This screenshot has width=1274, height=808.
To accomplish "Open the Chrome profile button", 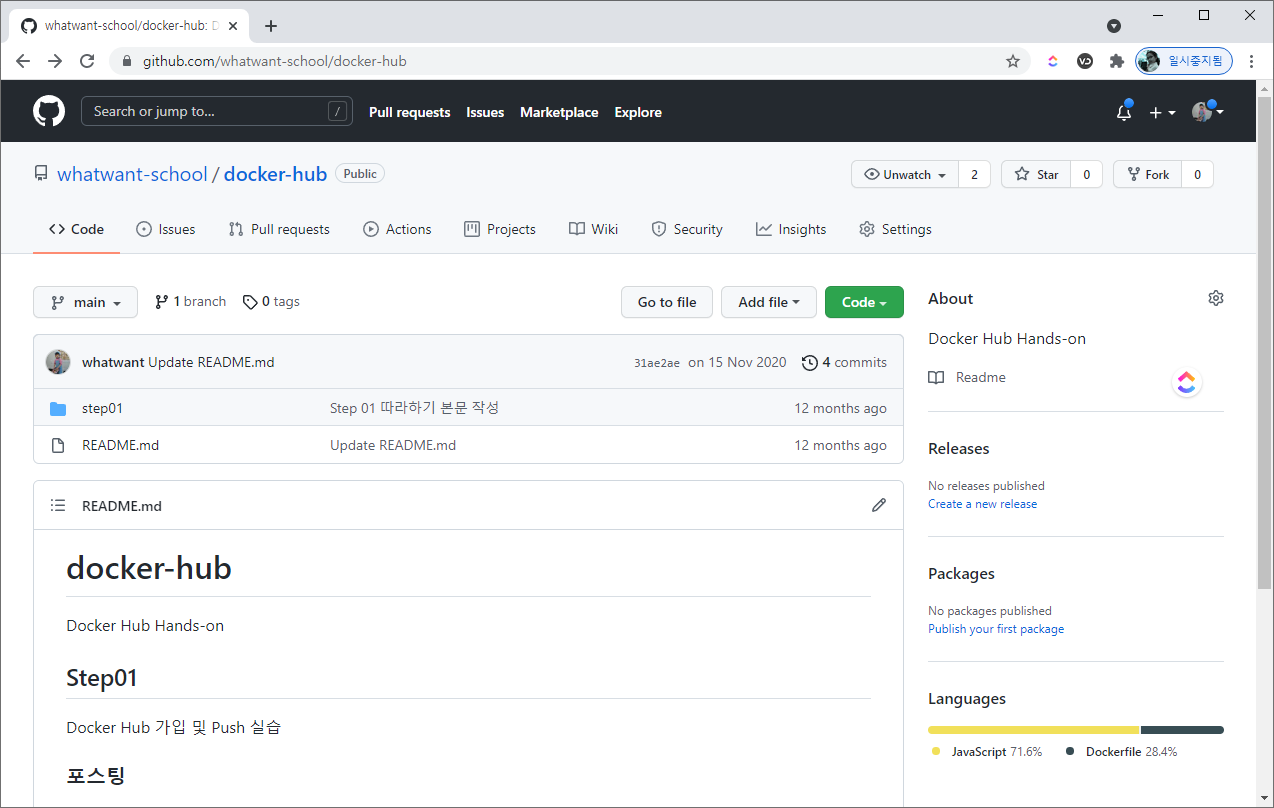I will coord(1184,61).
